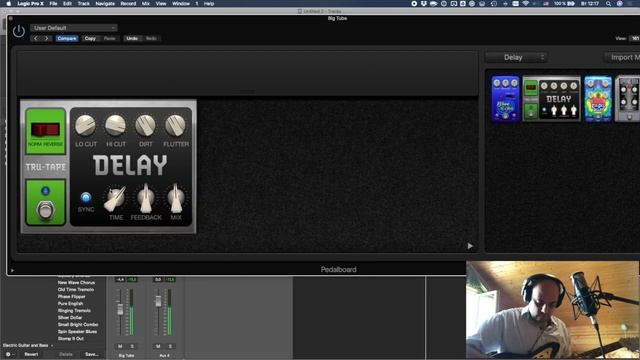Click the library Save button
Viewport: 640px width, 360px height.
pyautogui.click(x=91, y=354)
